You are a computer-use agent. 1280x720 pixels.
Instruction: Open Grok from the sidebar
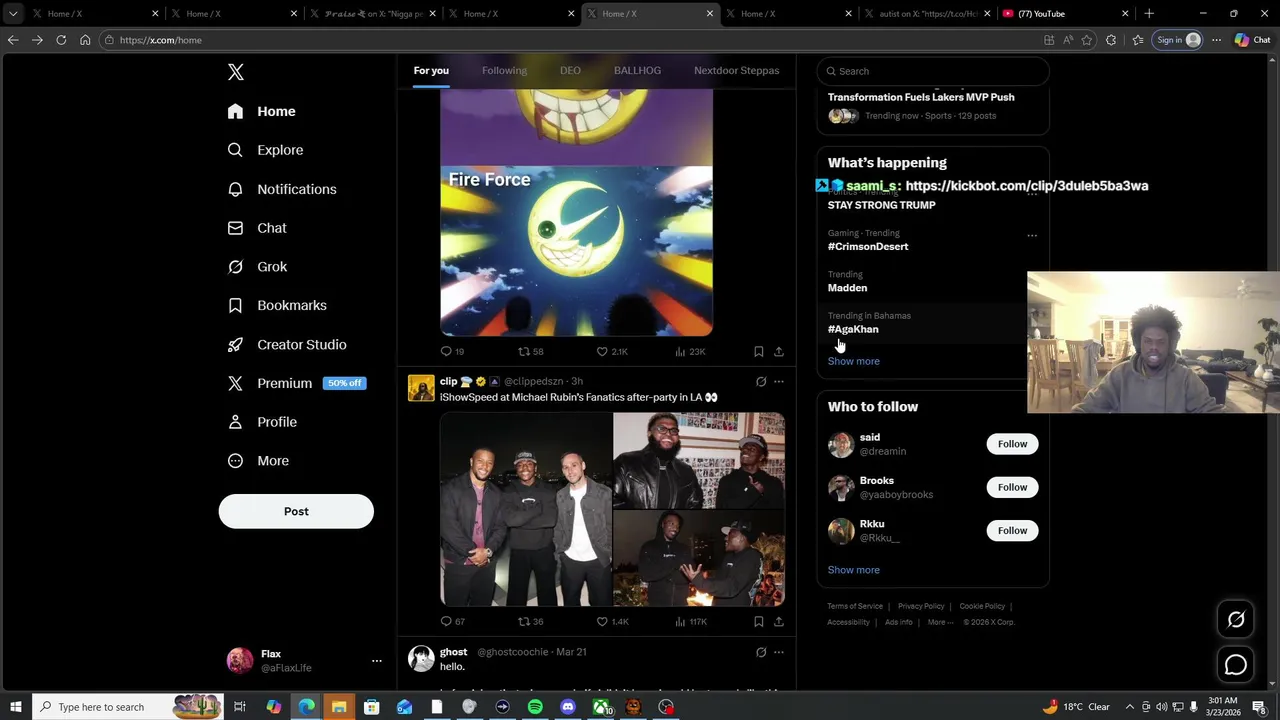(x=258, y=267)
